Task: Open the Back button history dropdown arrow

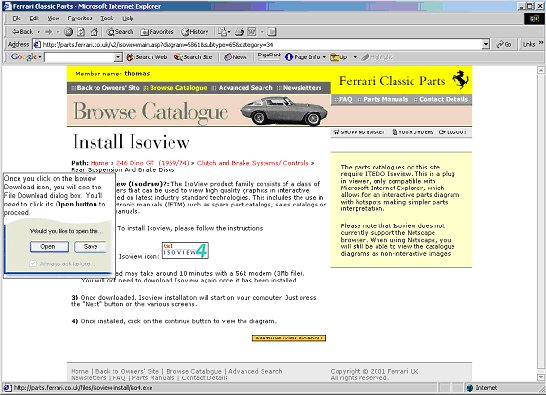Action: click(x=38, y=32)
